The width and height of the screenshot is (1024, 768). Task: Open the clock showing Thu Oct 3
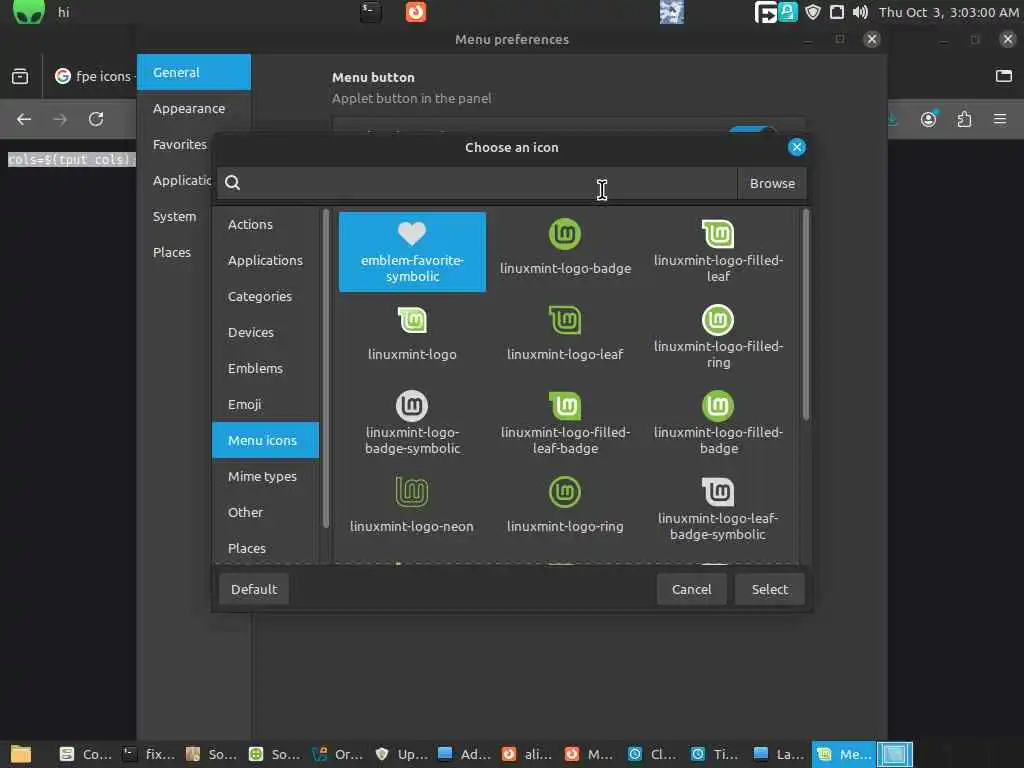click(948, 12)
